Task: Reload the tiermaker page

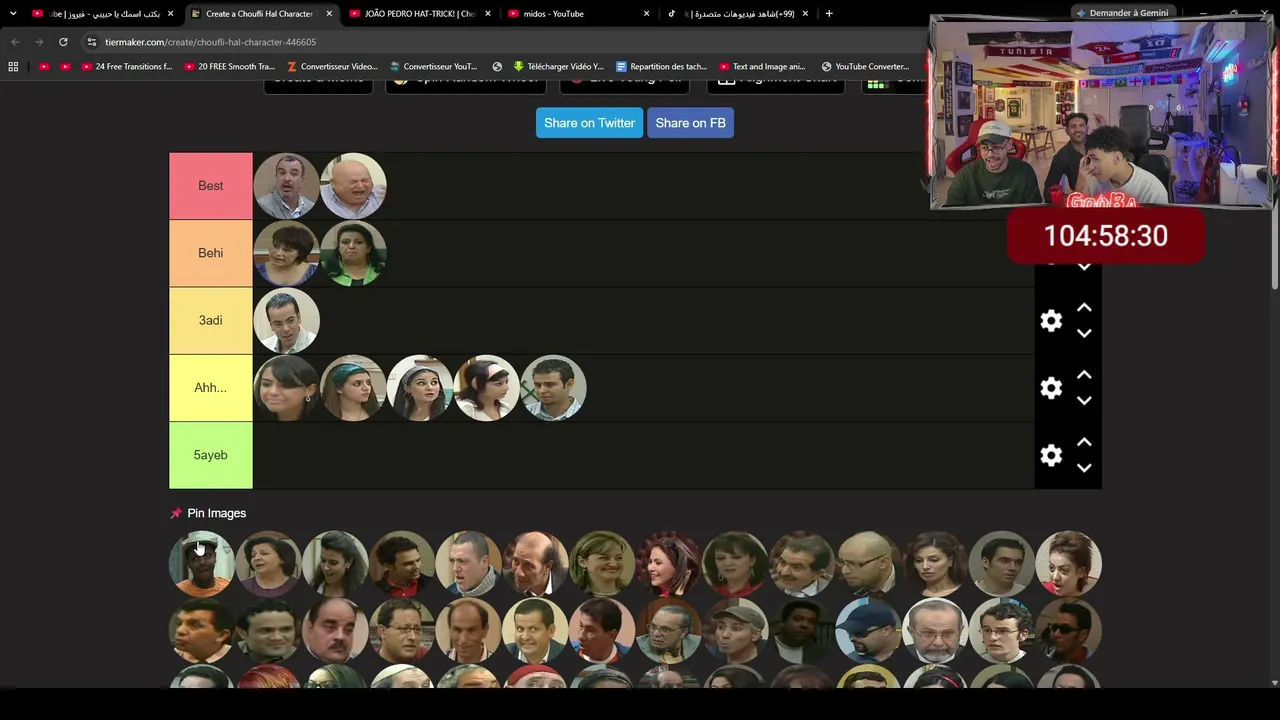Action: click(63, 42)
